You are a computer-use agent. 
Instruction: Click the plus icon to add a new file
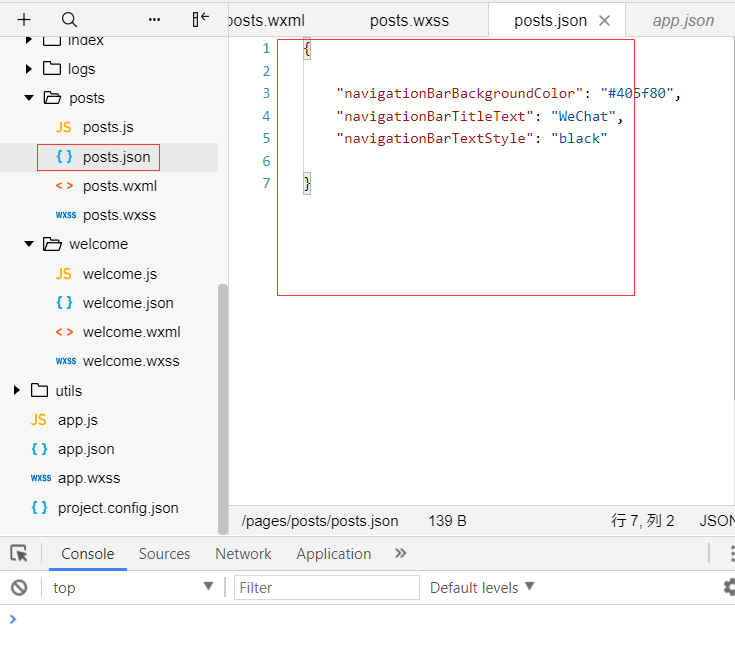[24, 20]
